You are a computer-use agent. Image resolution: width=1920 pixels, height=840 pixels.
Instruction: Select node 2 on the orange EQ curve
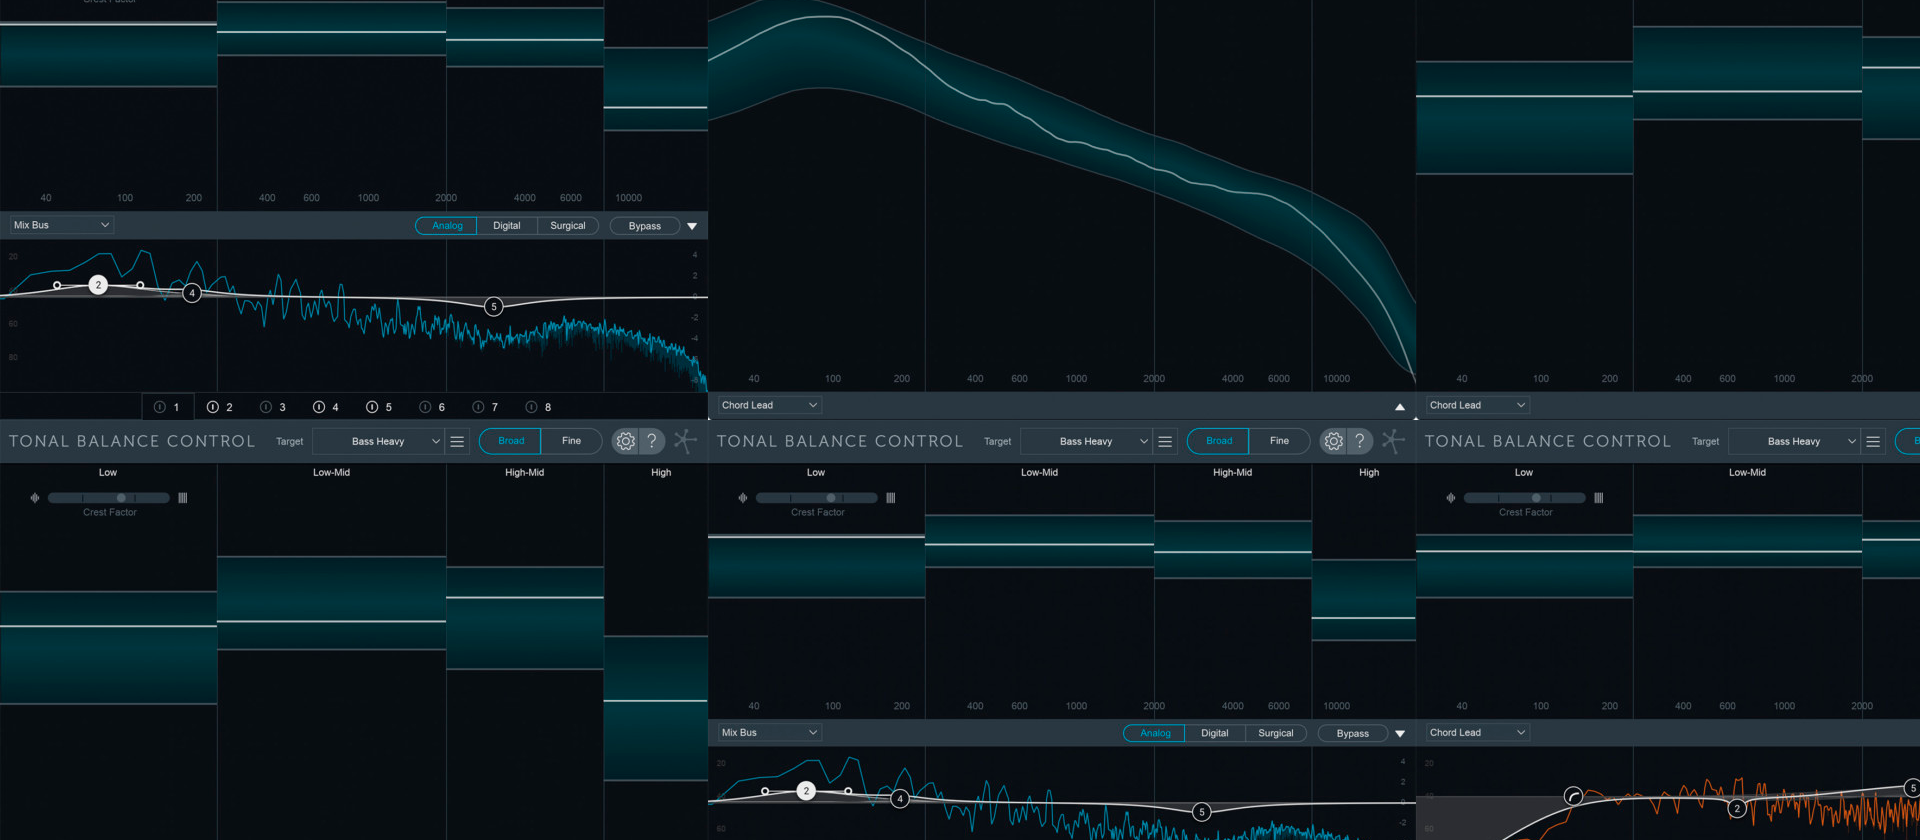(x=1737, y=808)
